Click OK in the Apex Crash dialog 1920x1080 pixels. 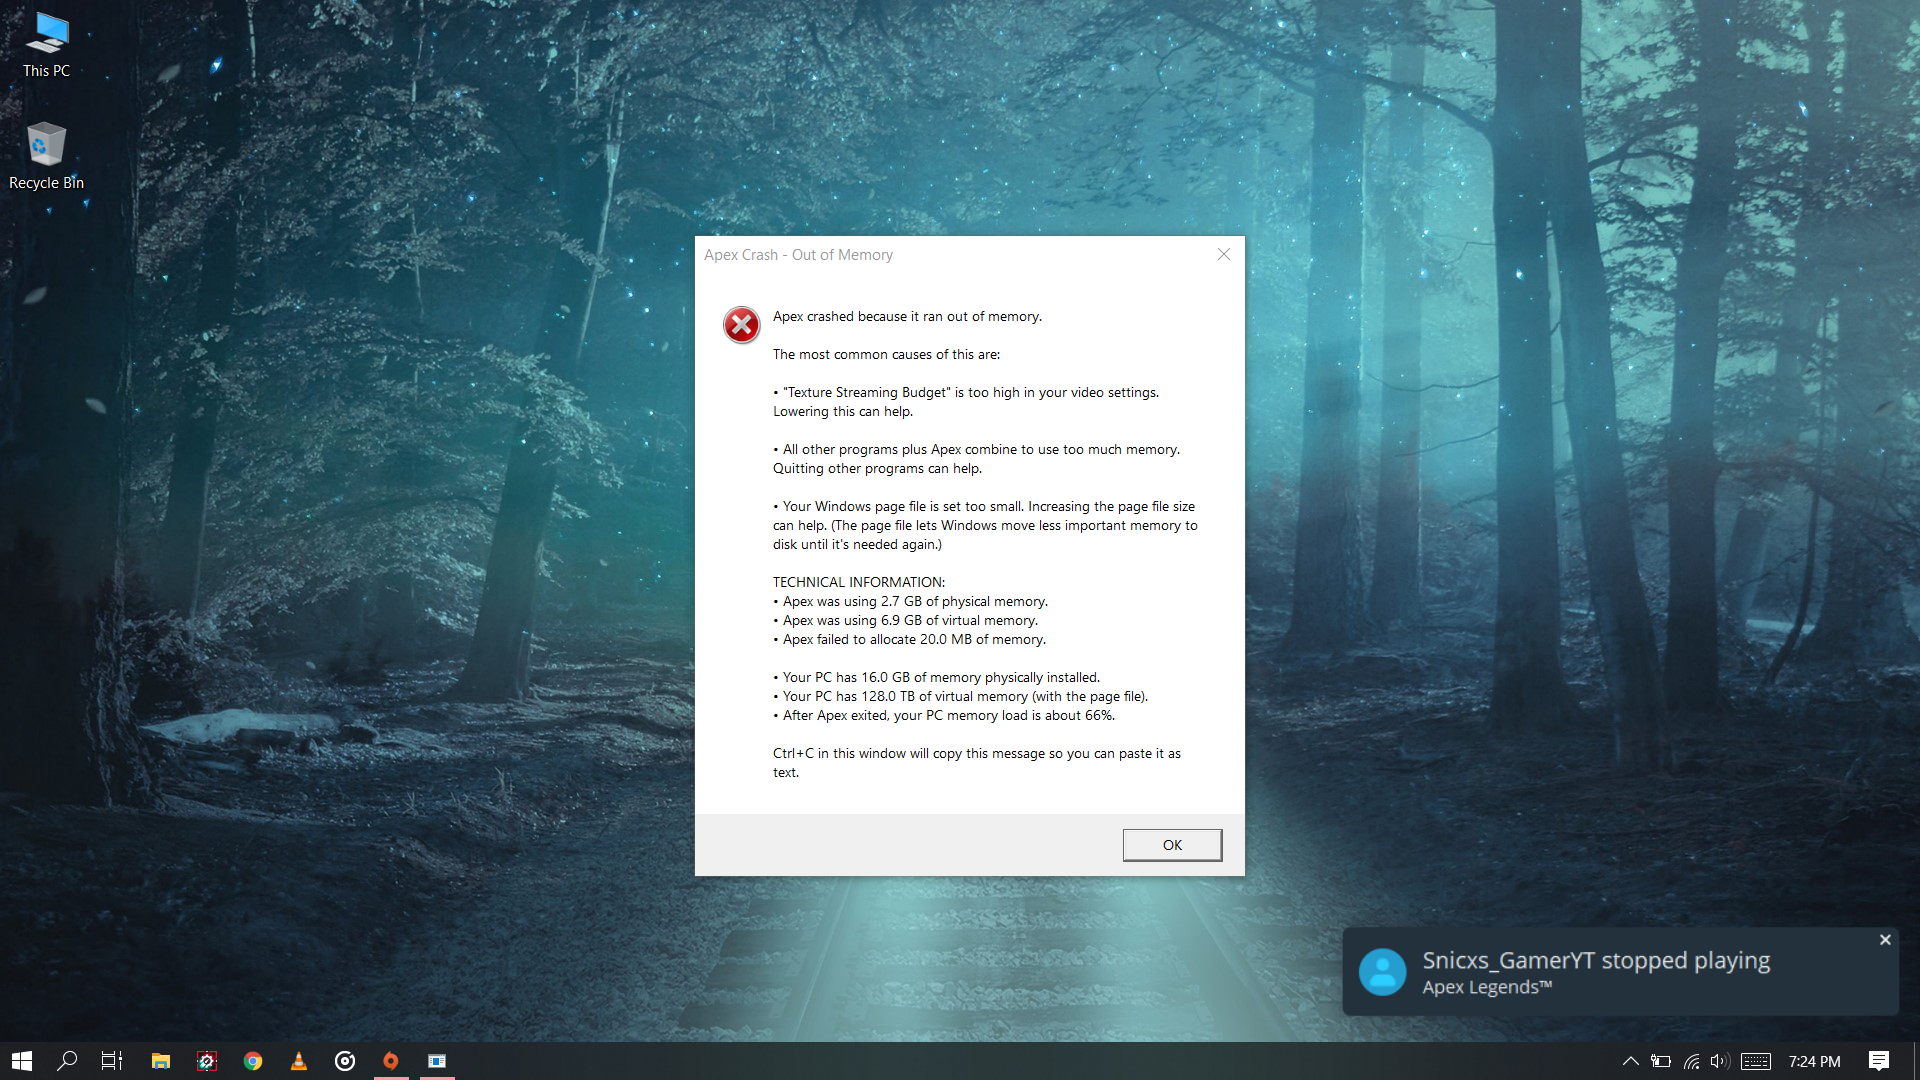[1172, 845]
